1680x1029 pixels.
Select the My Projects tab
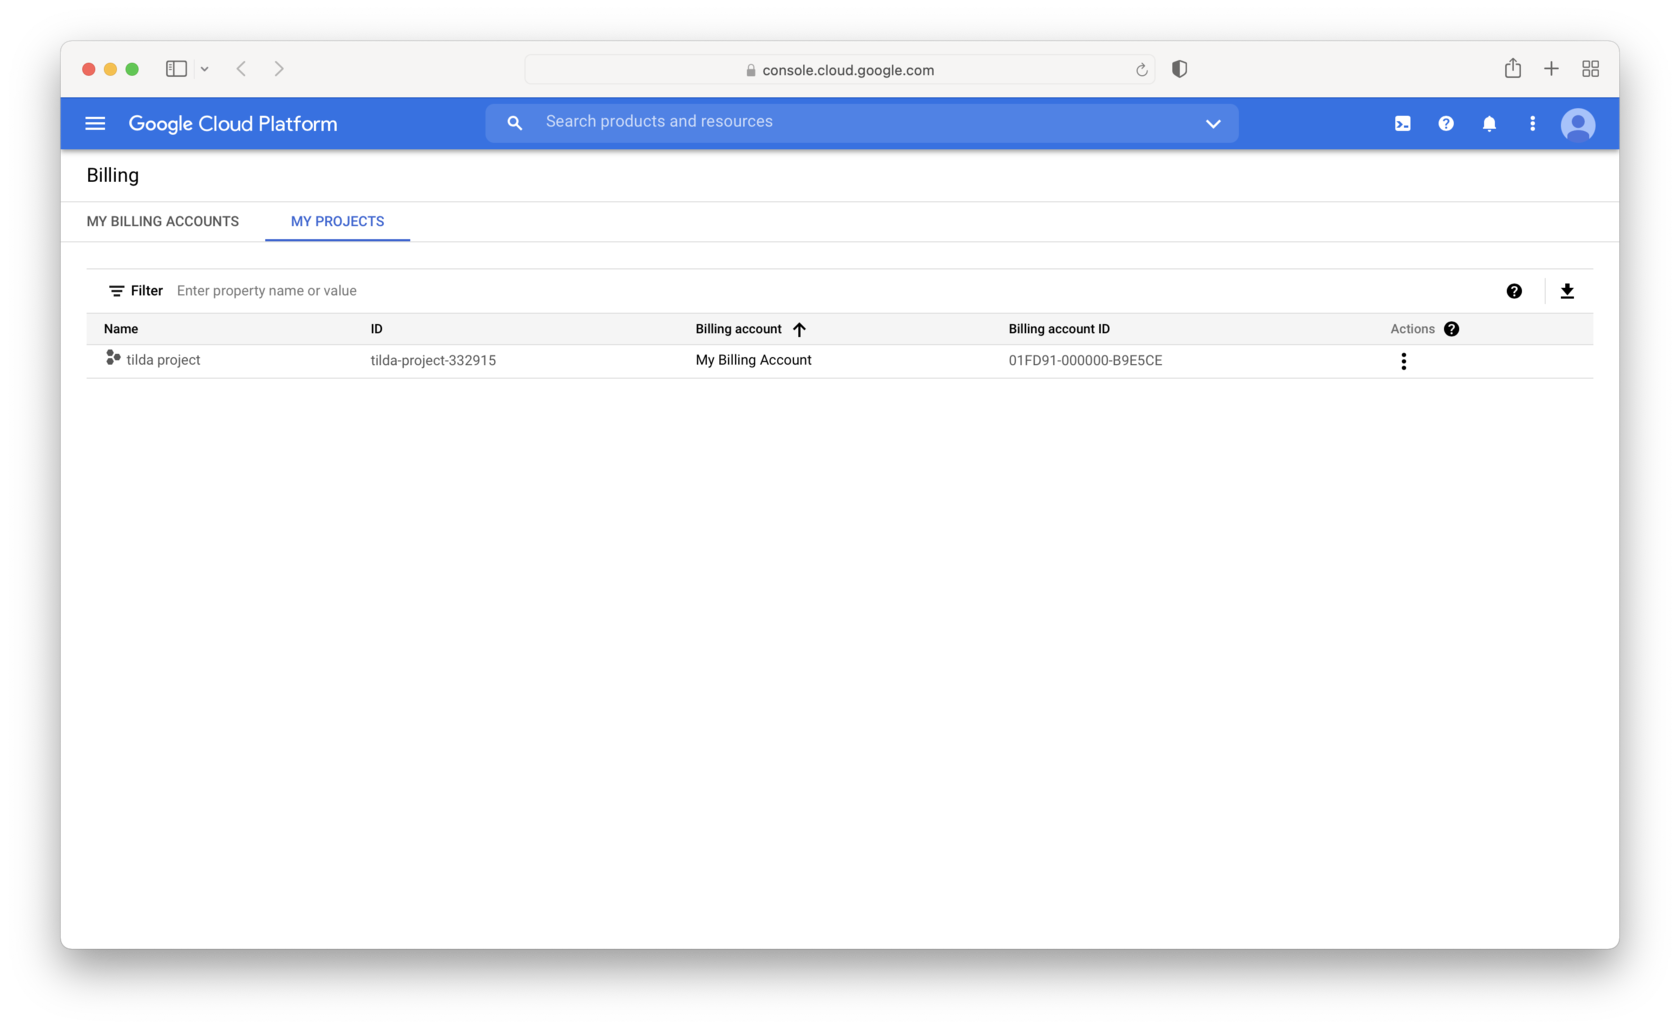(337, 221)
